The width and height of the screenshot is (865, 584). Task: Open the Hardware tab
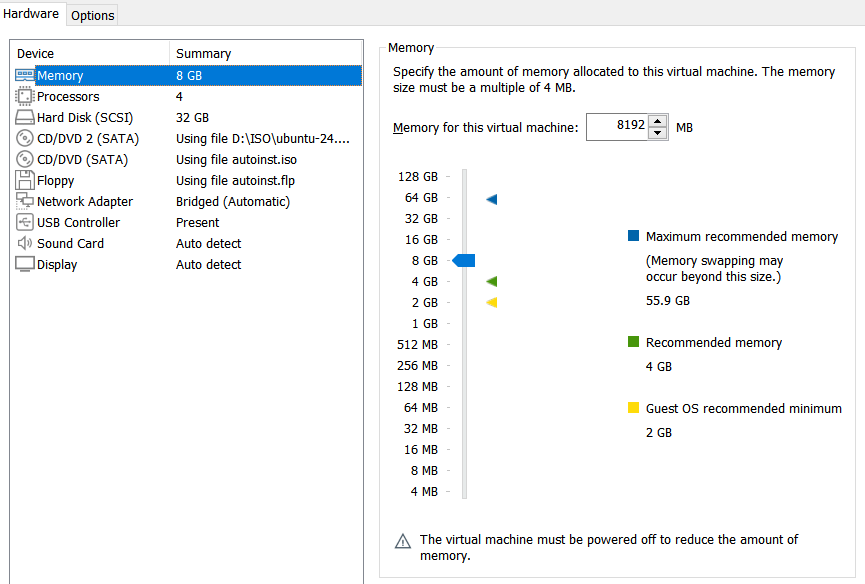[x=32, y=14]
